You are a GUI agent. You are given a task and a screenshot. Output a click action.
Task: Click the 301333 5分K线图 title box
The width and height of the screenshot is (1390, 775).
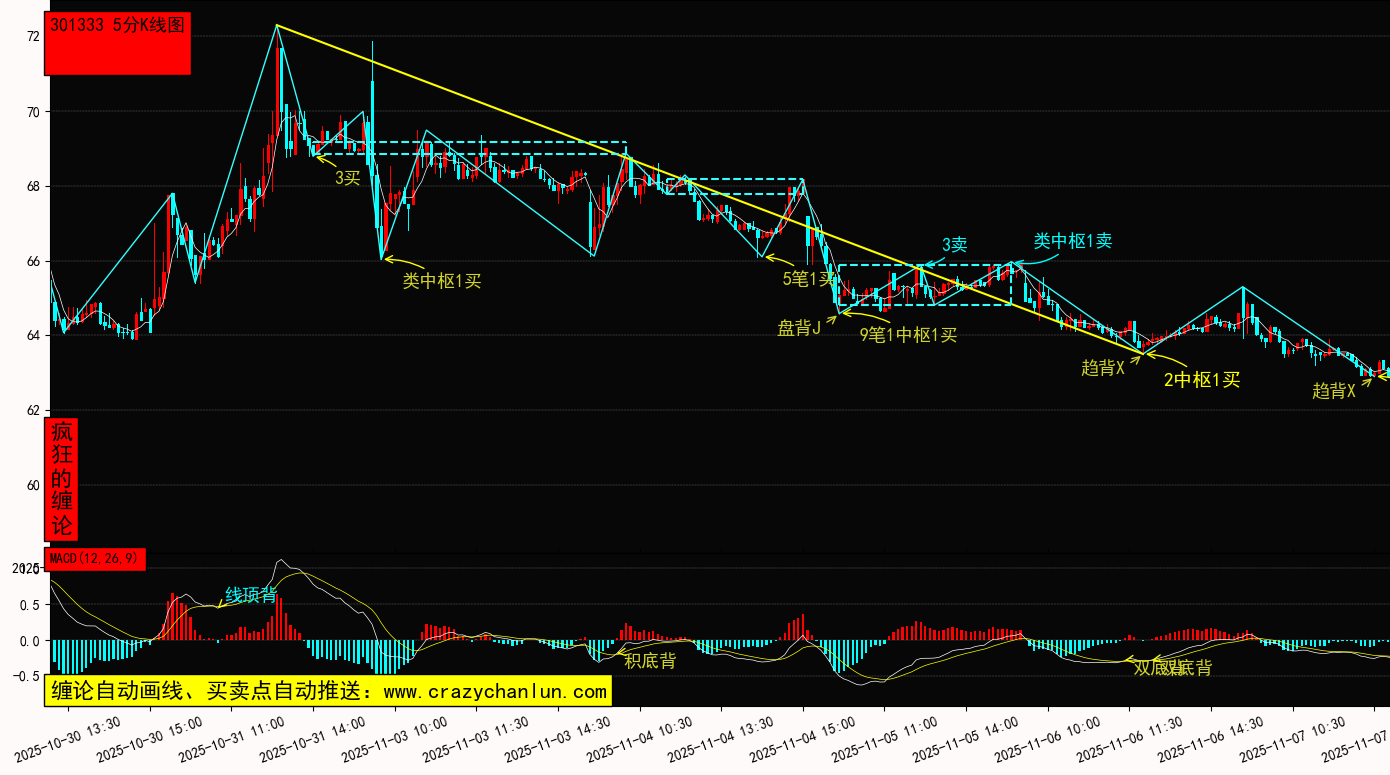point(117,44)
